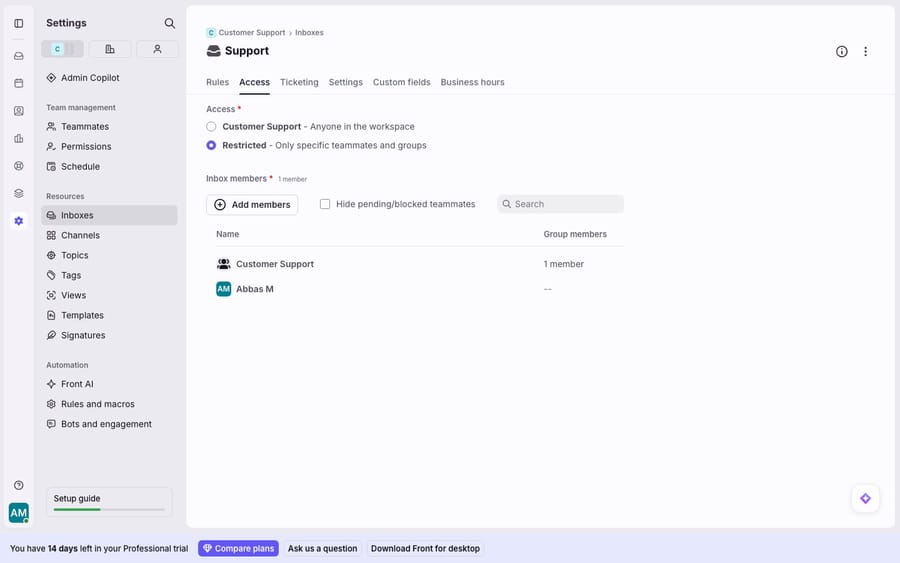Switch to the Access tab
The width and height of the screenshot is (900, 563).
click(254, 82)
